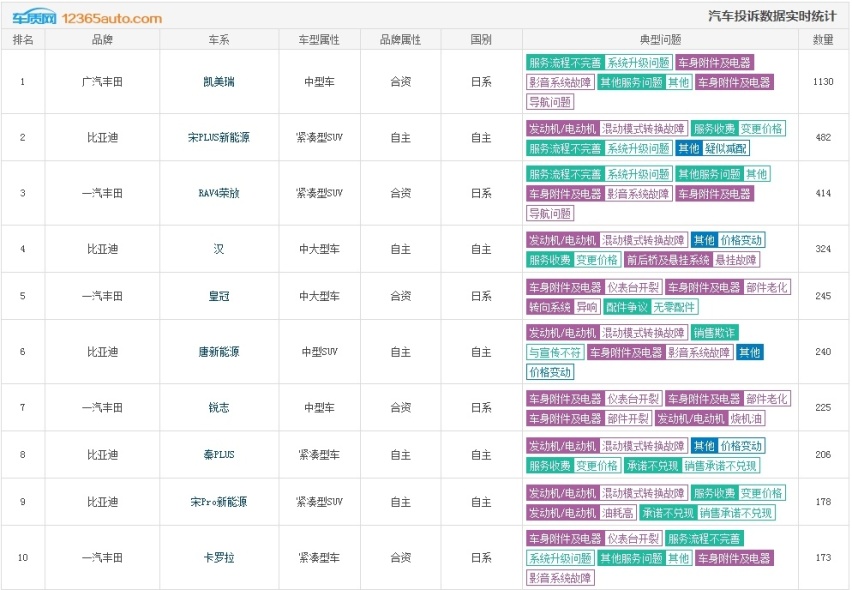This screenshot has height=590, width=852.
Task: Select the 数量 column header
Action: coord(823,40)
